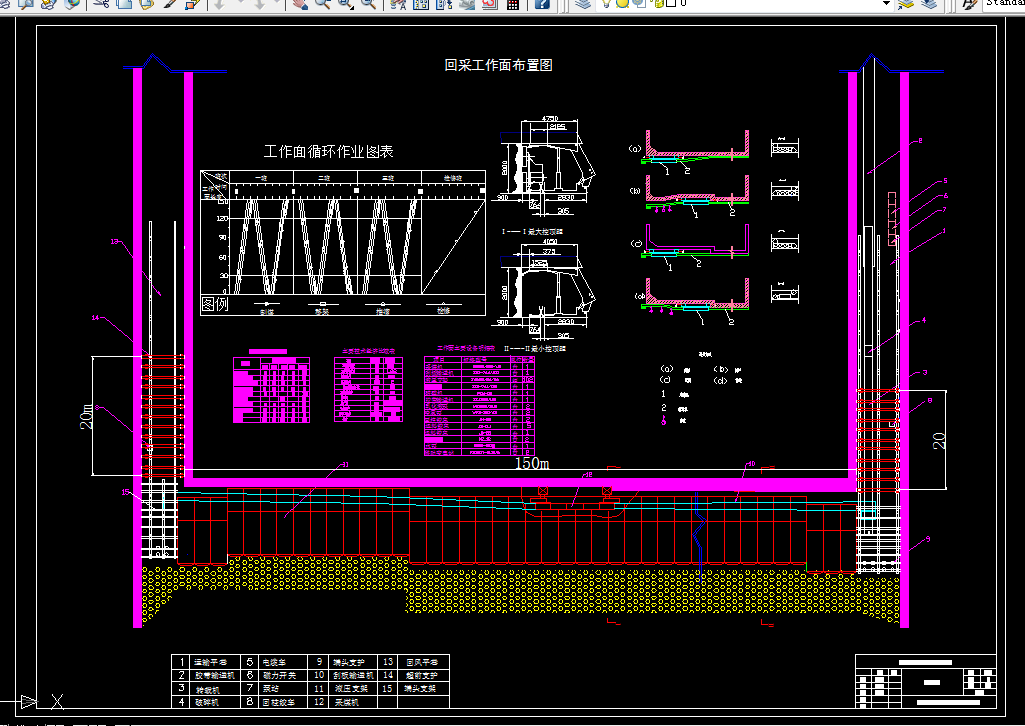Viewport: 1025px width, 726px height.
Task: Open the Tool Palettes window icon
Action: tap(443, 3)
